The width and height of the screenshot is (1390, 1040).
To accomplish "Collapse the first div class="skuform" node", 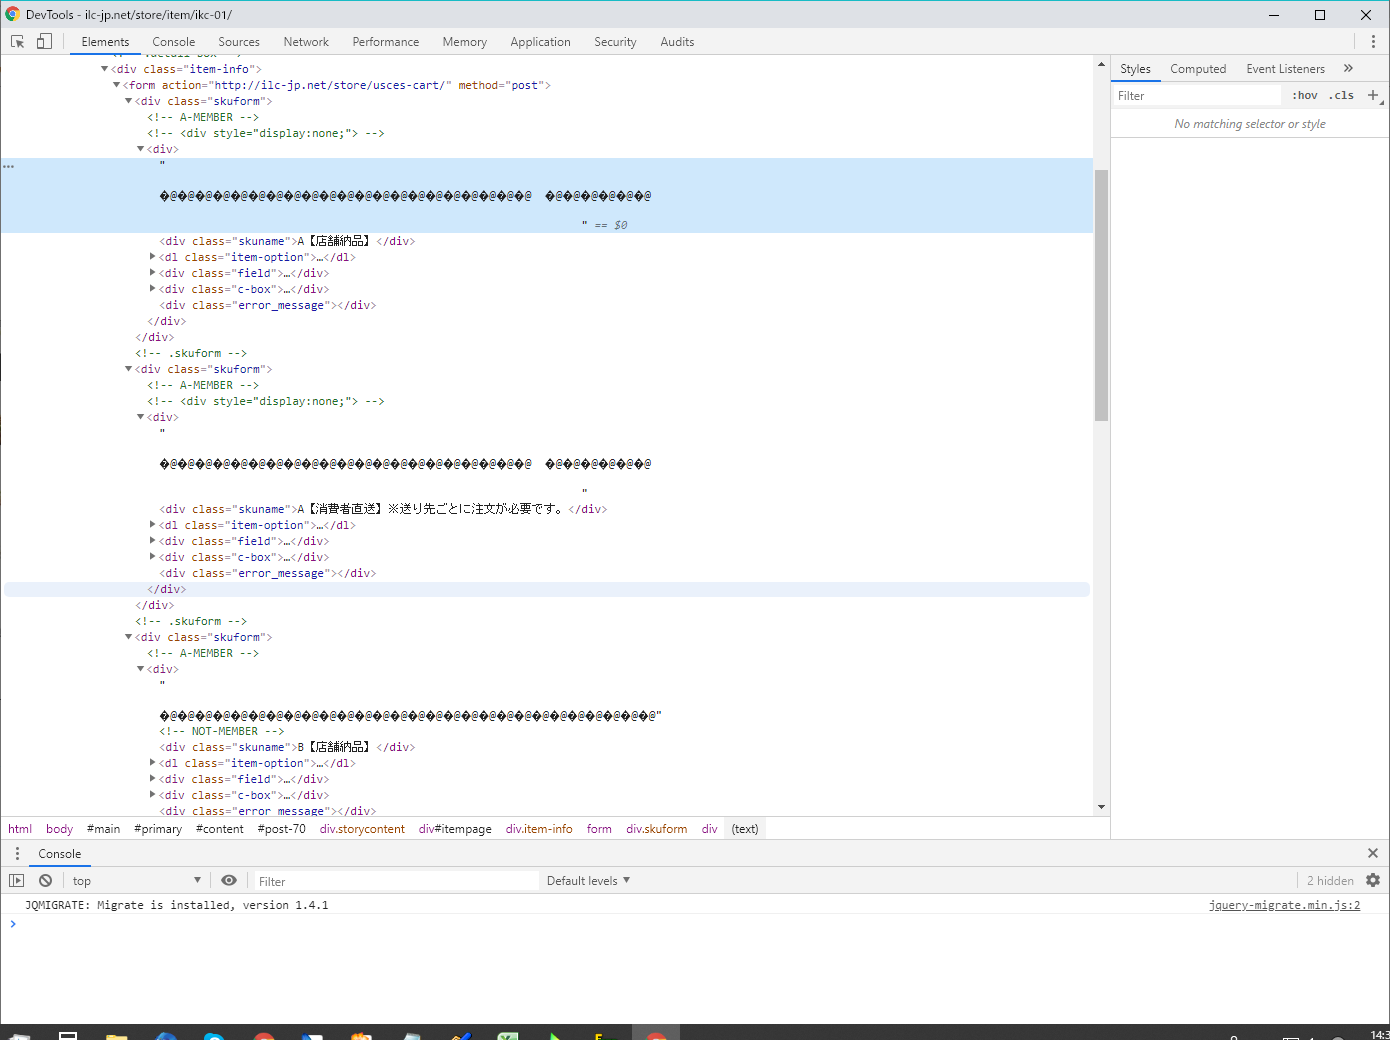I will (x=128, y=101).
